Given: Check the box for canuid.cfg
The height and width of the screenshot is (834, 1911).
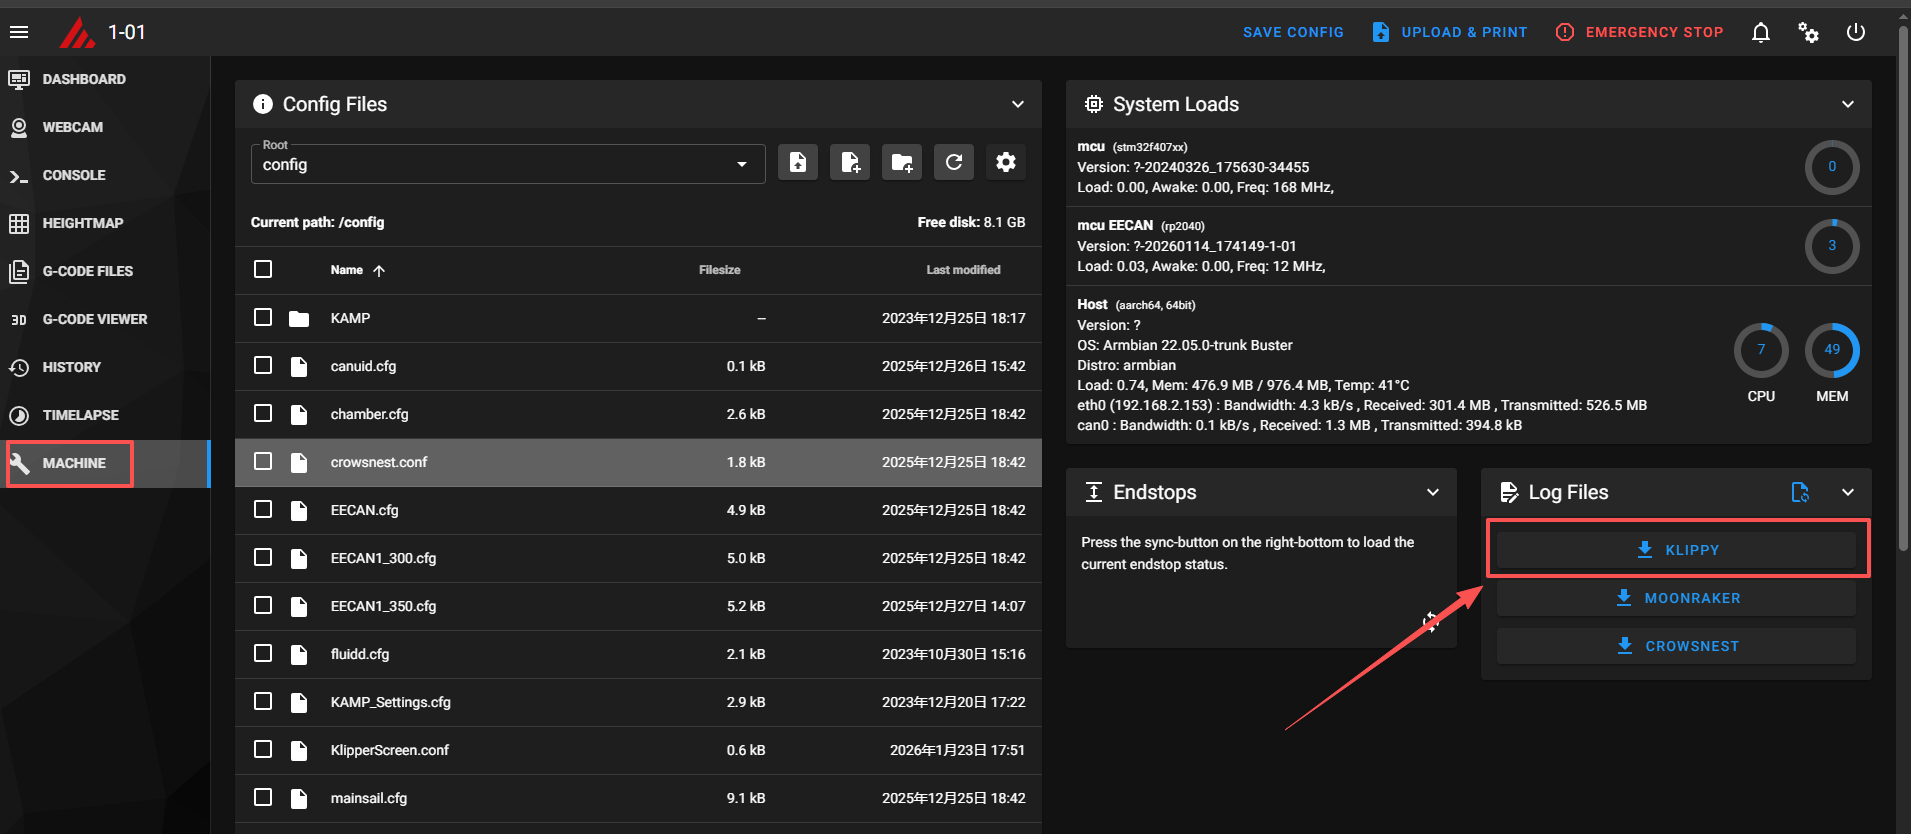Looking at the screenshot, I should click(263, 365).
